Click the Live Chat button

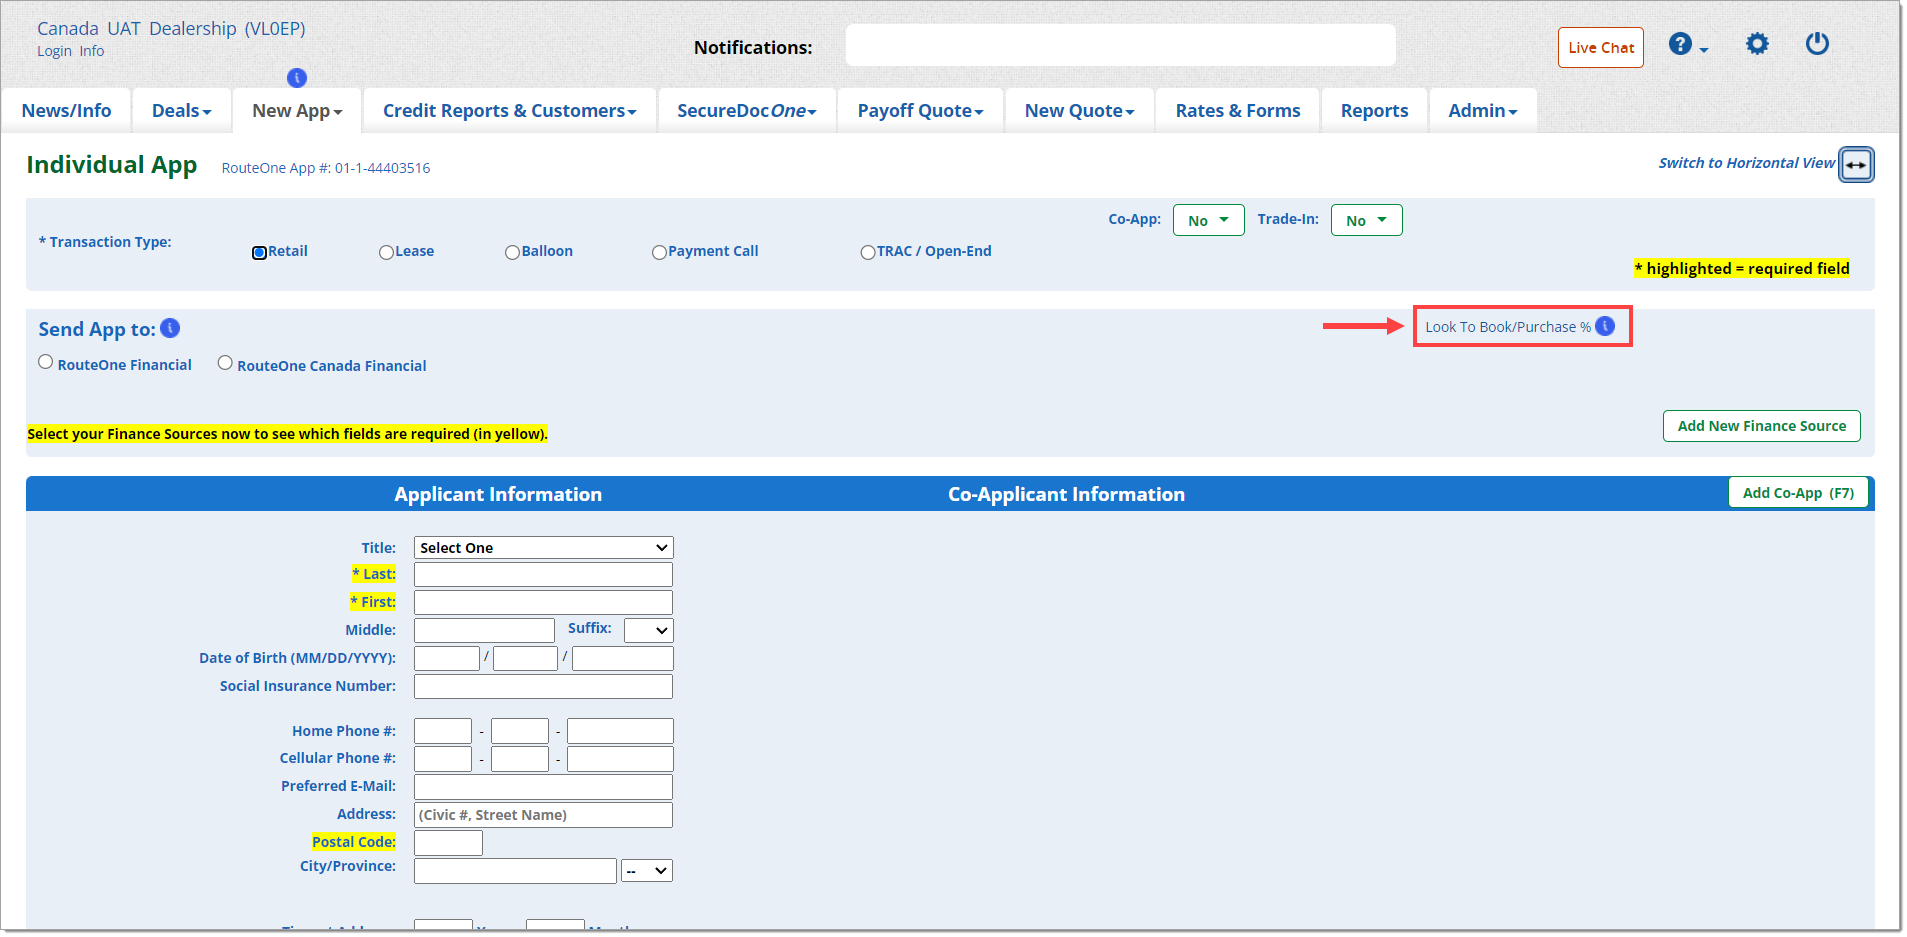click(x=1601, y=48)
